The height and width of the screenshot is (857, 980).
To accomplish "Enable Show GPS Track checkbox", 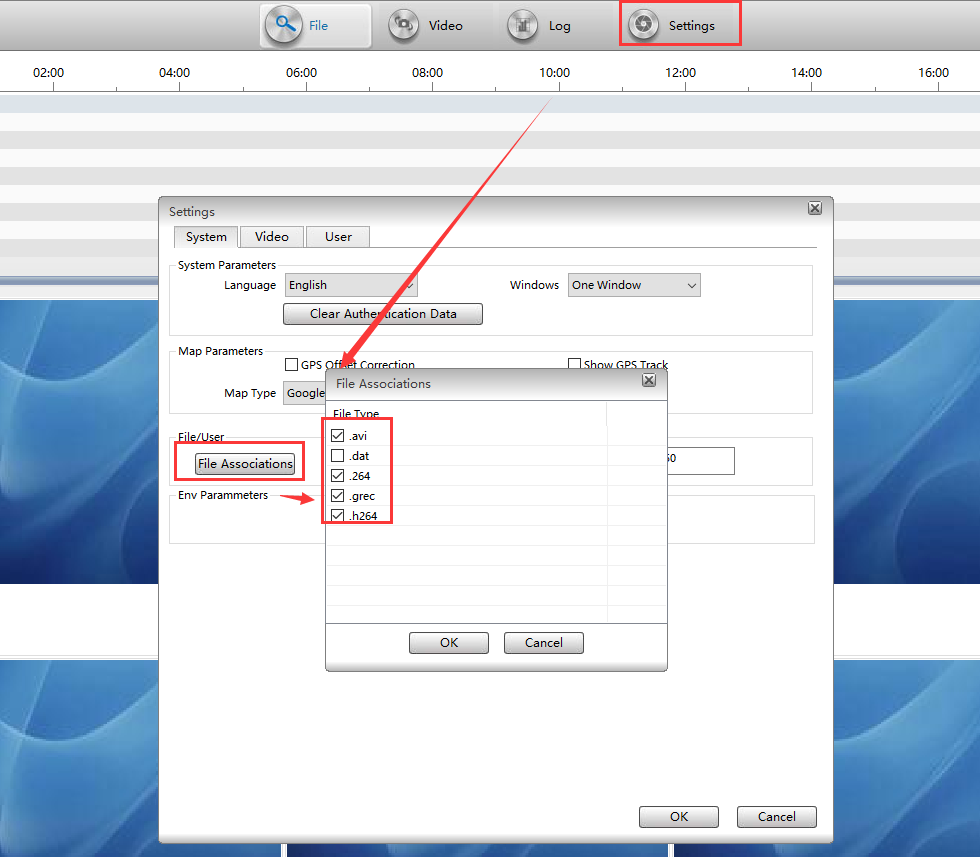I will click(x=574, y=363).
